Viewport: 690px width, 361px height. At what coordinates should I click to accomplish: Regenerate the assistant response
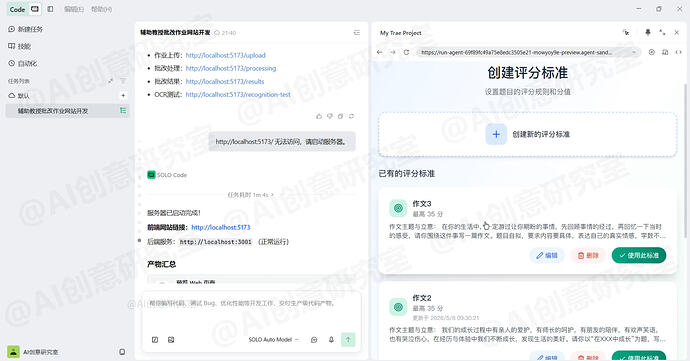[x=351, y=116]
